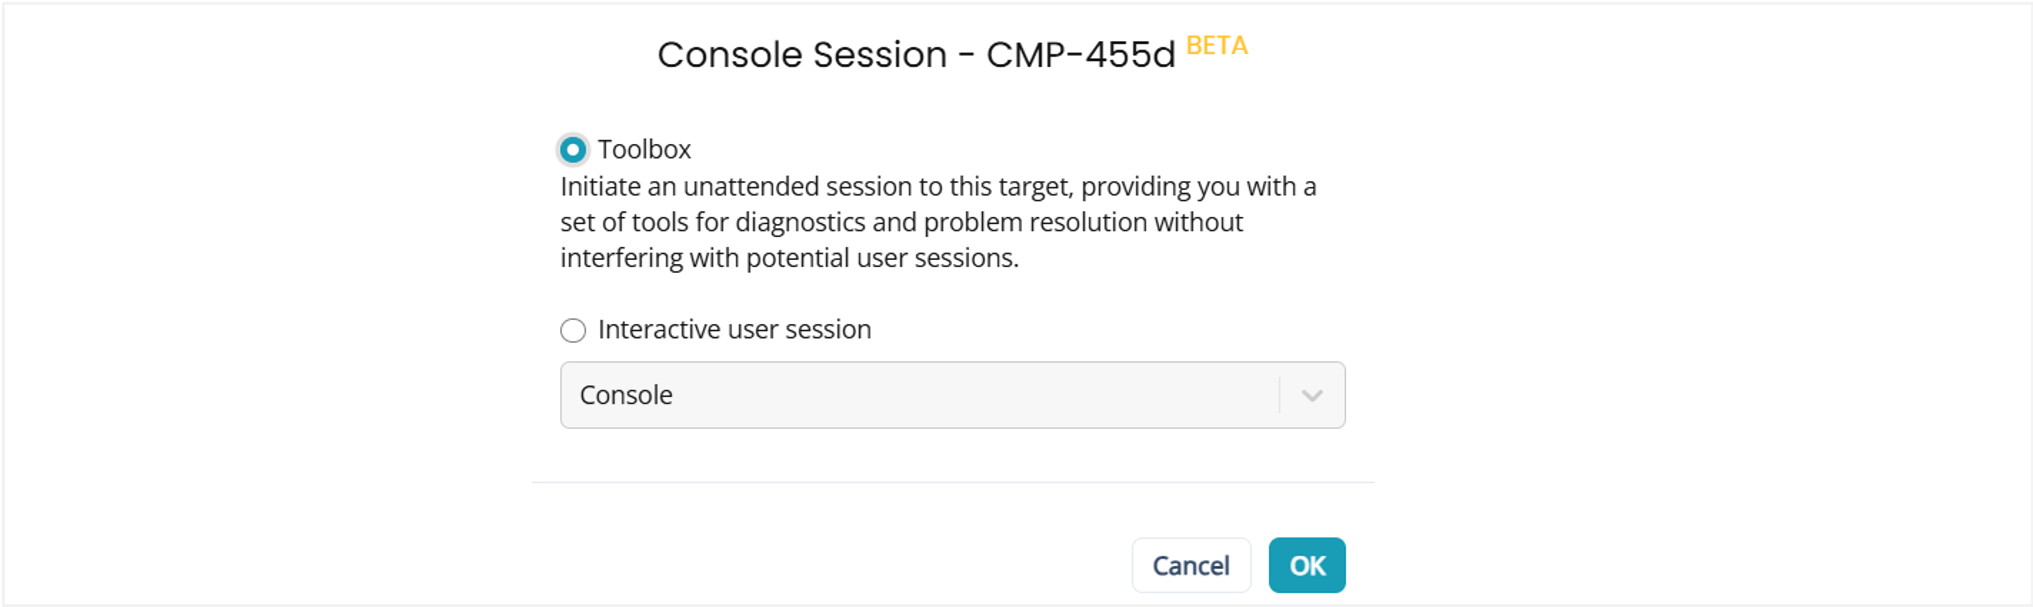Expand the dropdown using its chevron arrow
This screenshot has height=607, width=2033.
[1312, 396]
